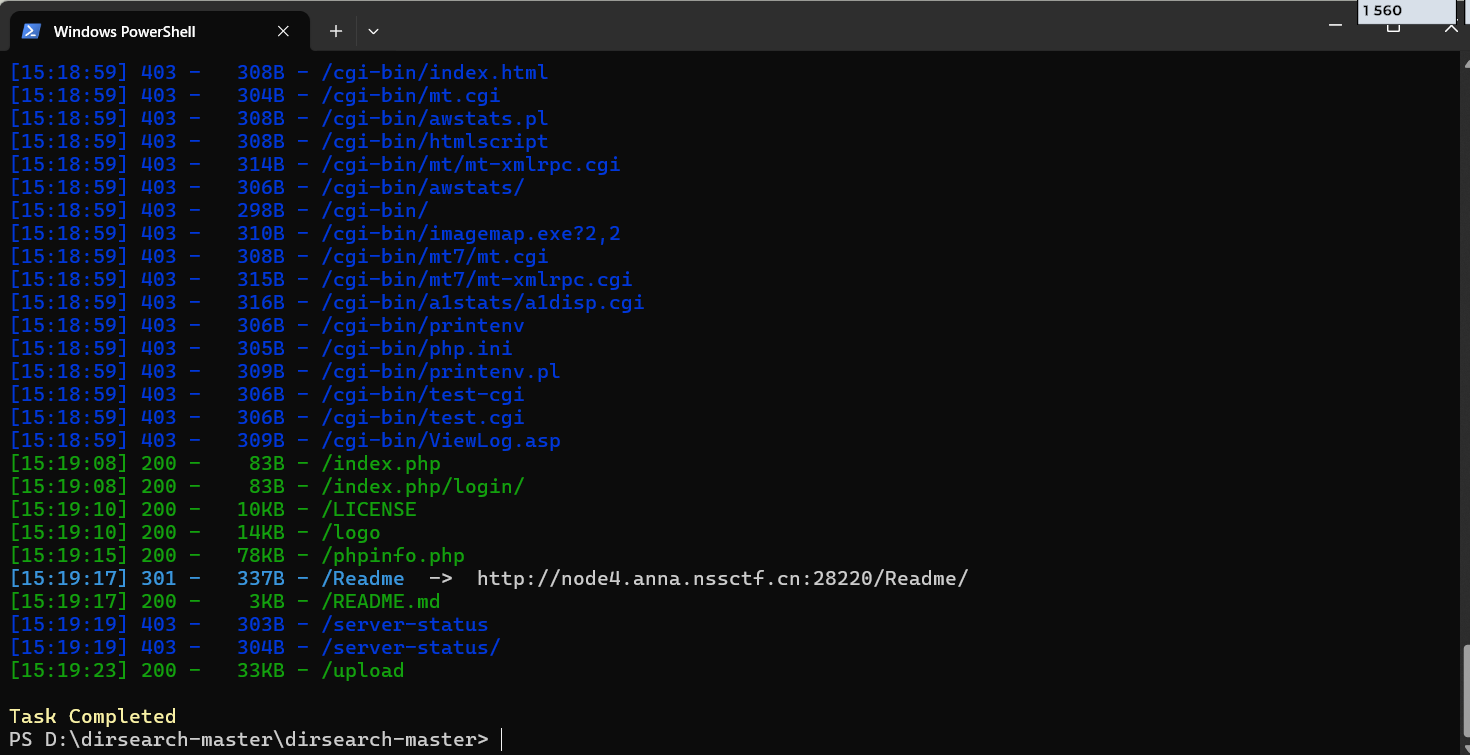Click the /cgi-bin/test.cgi path
The image size is (1470, 755).
coord(423,418)
